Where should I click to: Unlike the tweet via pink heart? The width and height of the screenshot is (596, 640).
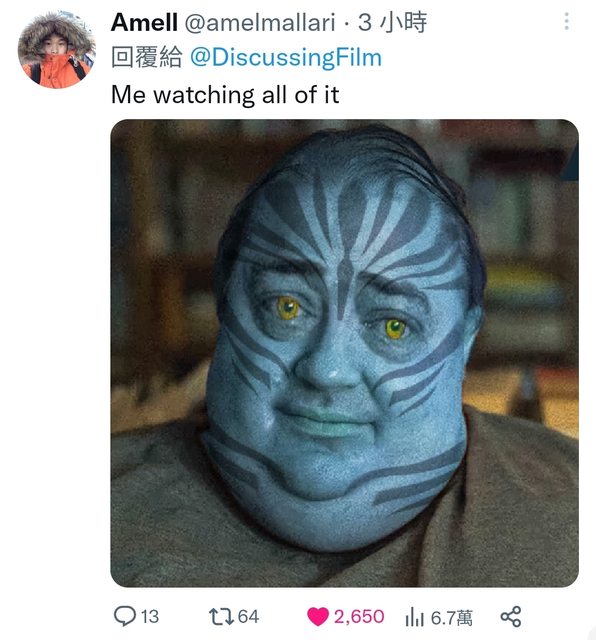click(x=318, y=616)
